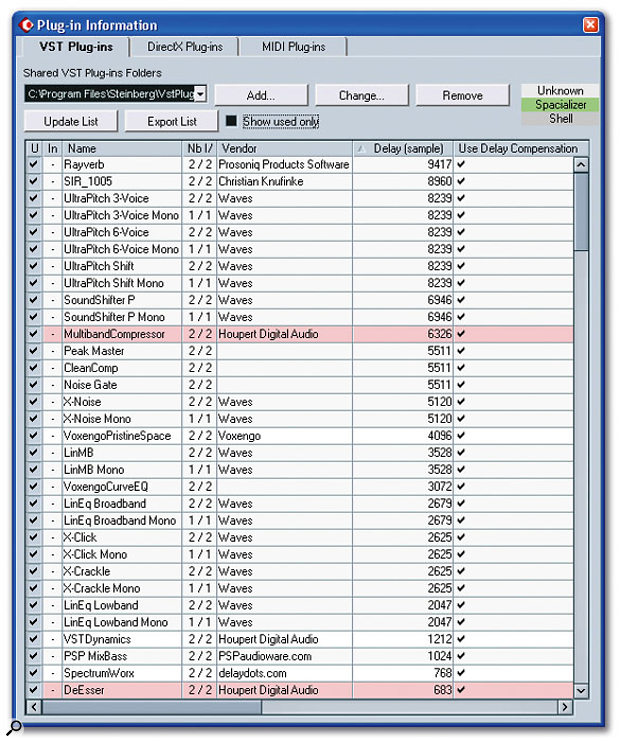Expand the shared VST plug-ins folder dropdown
Screen dimensions: 620x742
tap(200, 94)
